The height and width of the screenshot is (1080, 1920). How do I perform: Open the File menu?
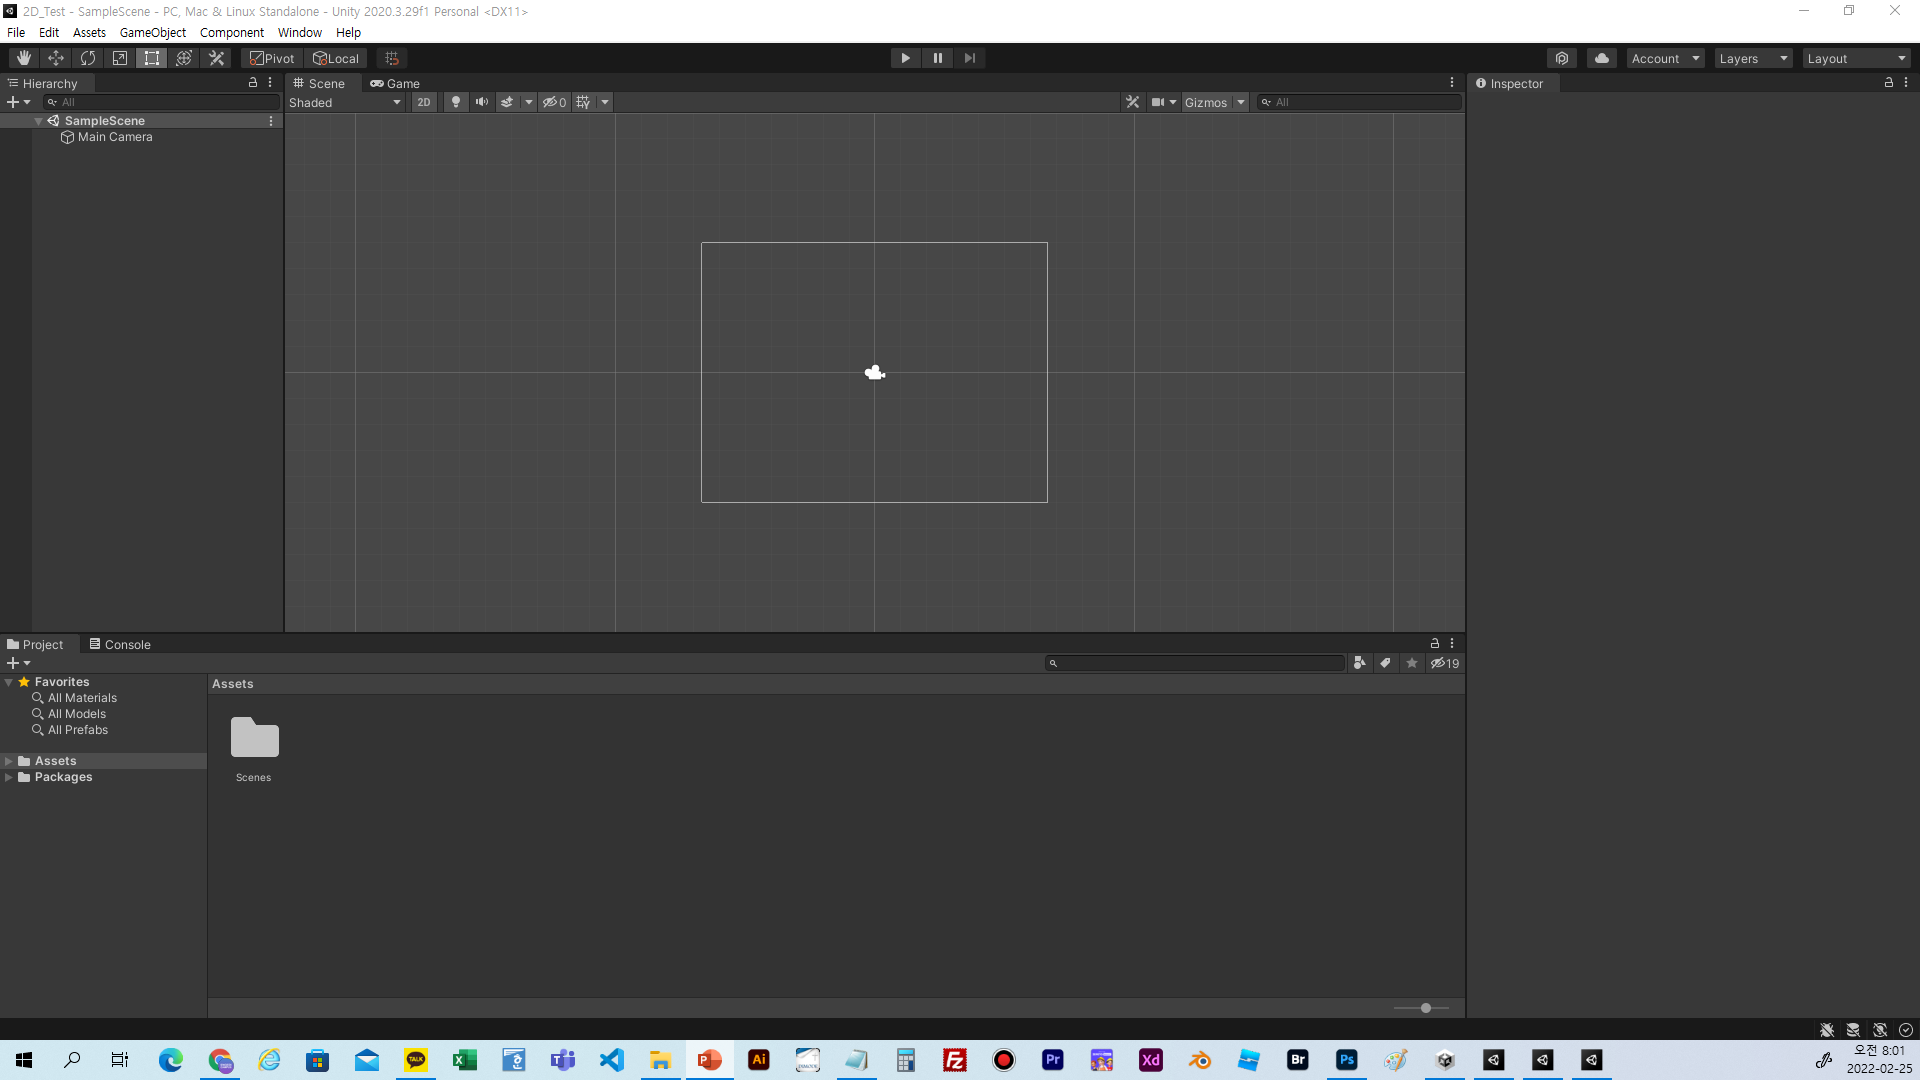(16, 32)
